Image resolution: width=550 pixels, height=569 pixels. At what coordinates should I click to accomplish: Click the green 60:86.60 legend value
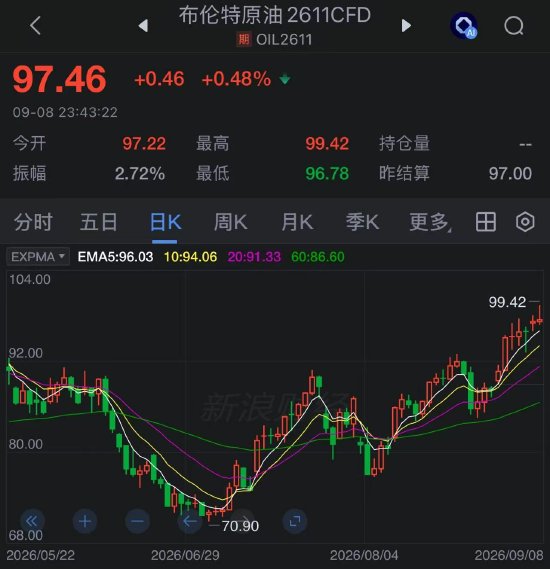pos(318,257)
